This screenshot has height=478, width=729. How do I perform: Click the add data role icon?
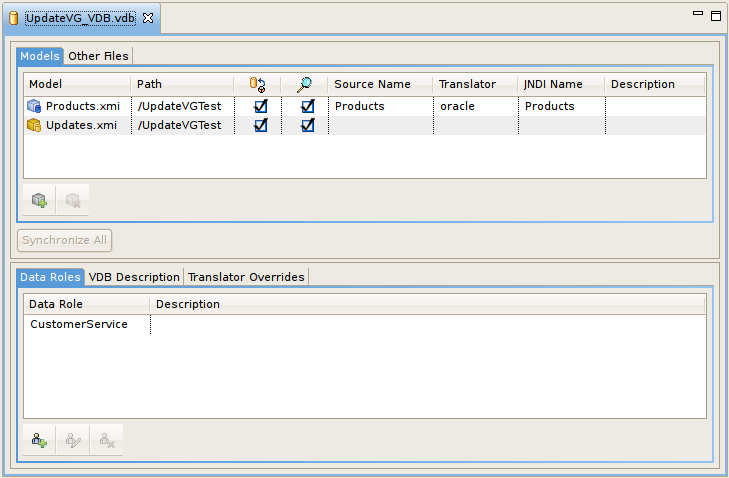[x=39, y=440]
